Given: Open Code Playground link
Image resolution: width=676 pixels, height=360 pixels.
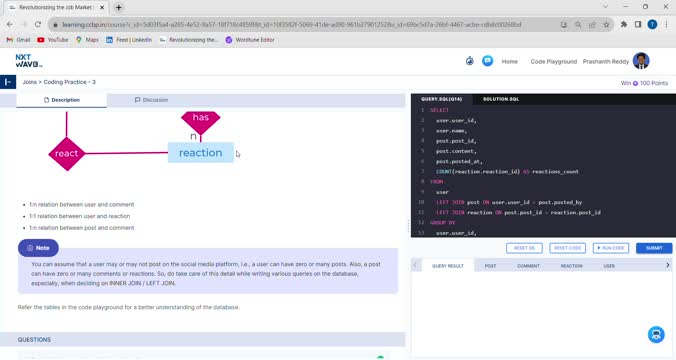Looking at the screenshot, I should pos(554,62).
